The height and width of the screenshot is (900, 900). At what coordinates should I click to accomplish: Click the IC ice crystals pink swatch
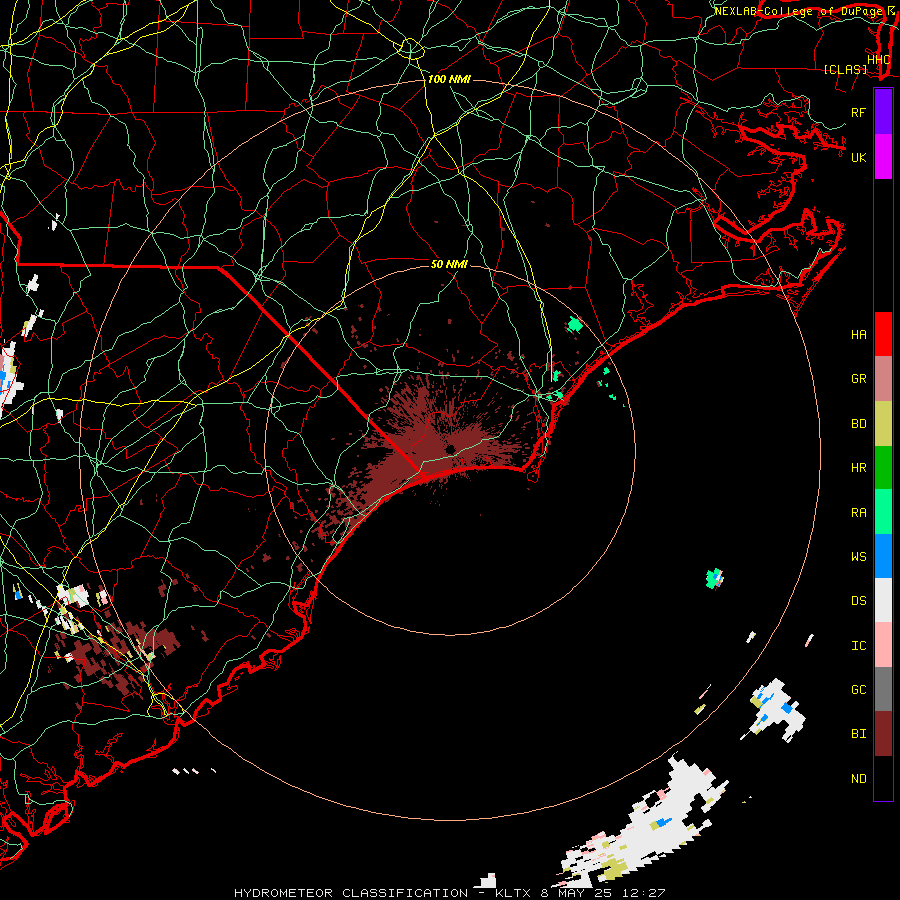tap(883, 645)
